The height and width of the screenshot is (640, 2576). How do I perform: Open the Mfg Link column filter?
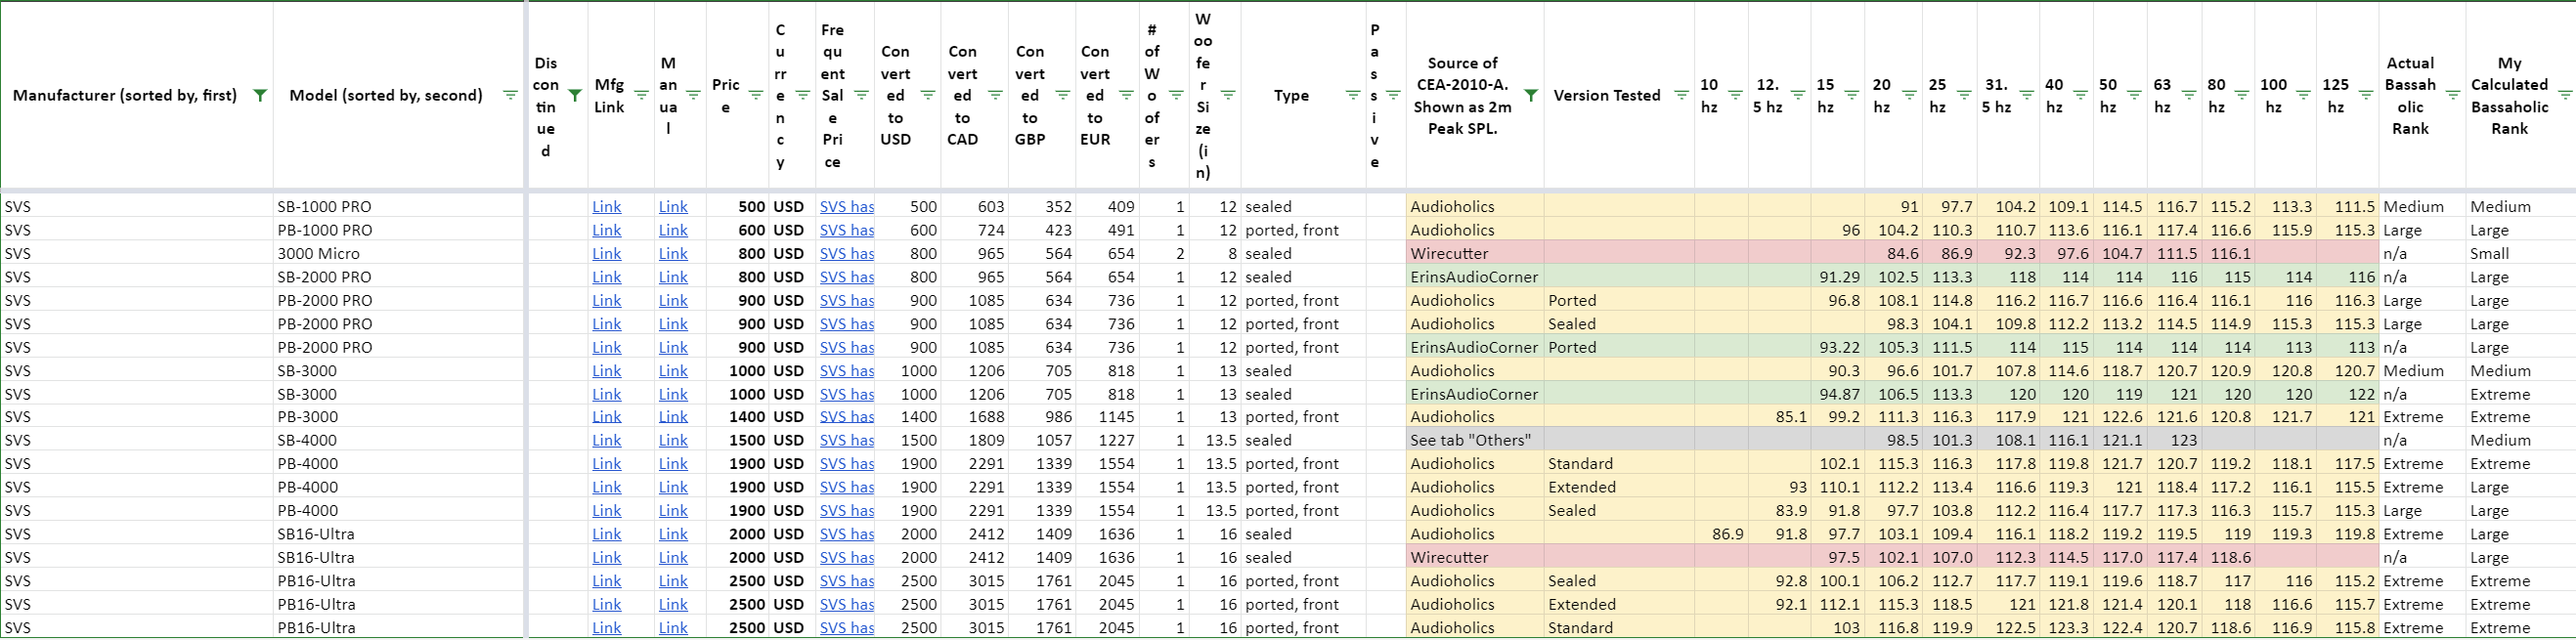641,96
